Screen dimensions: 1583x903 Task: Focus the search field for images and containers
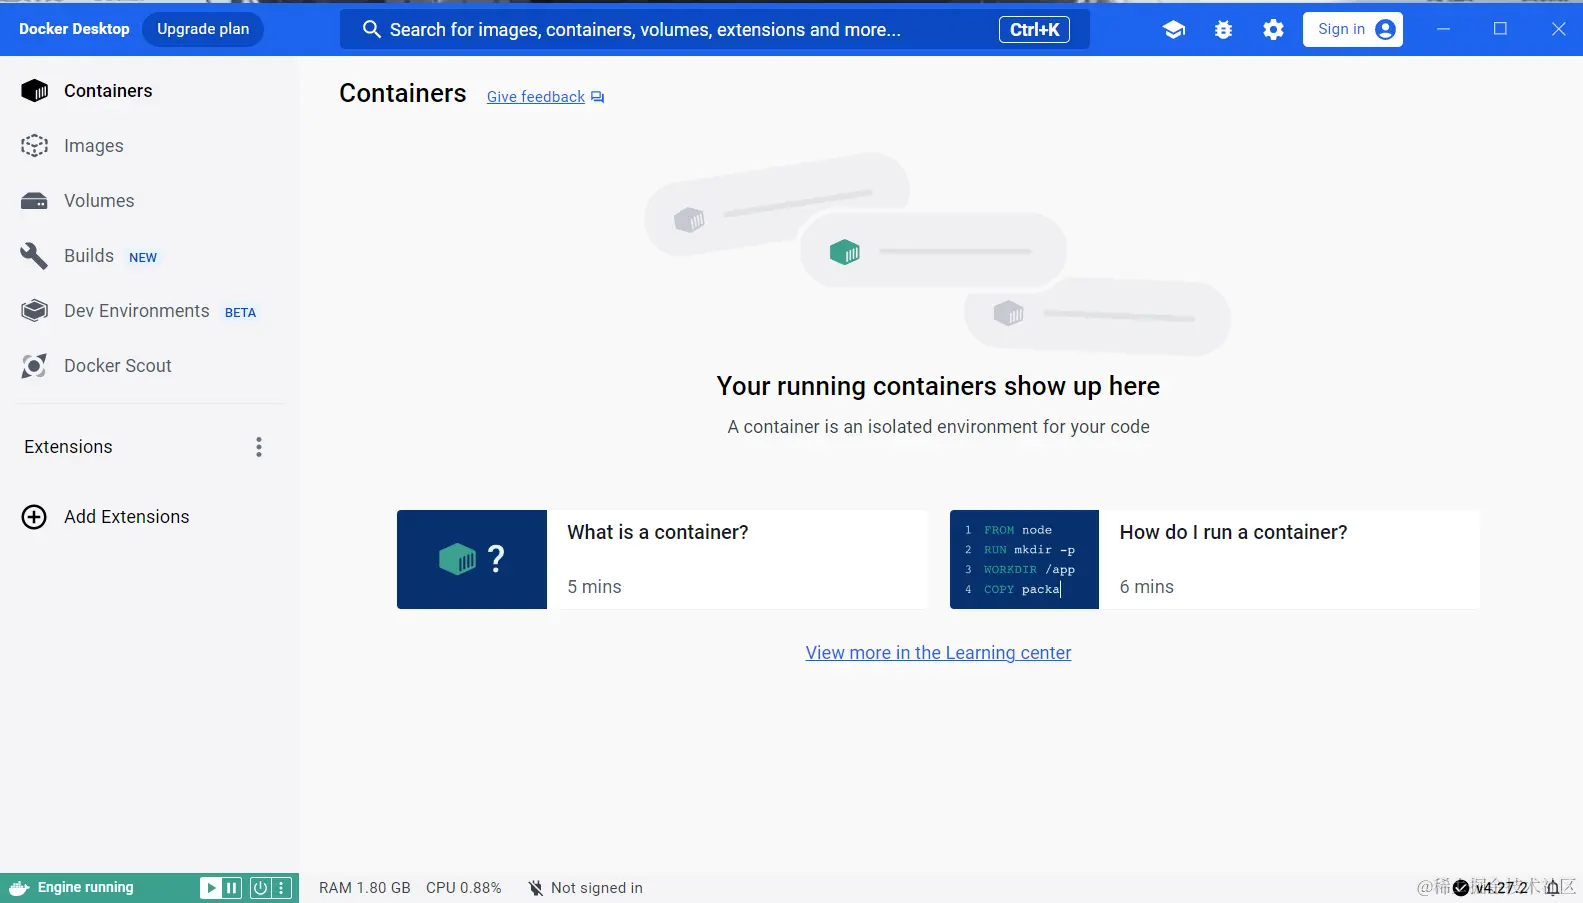[715, 30]
